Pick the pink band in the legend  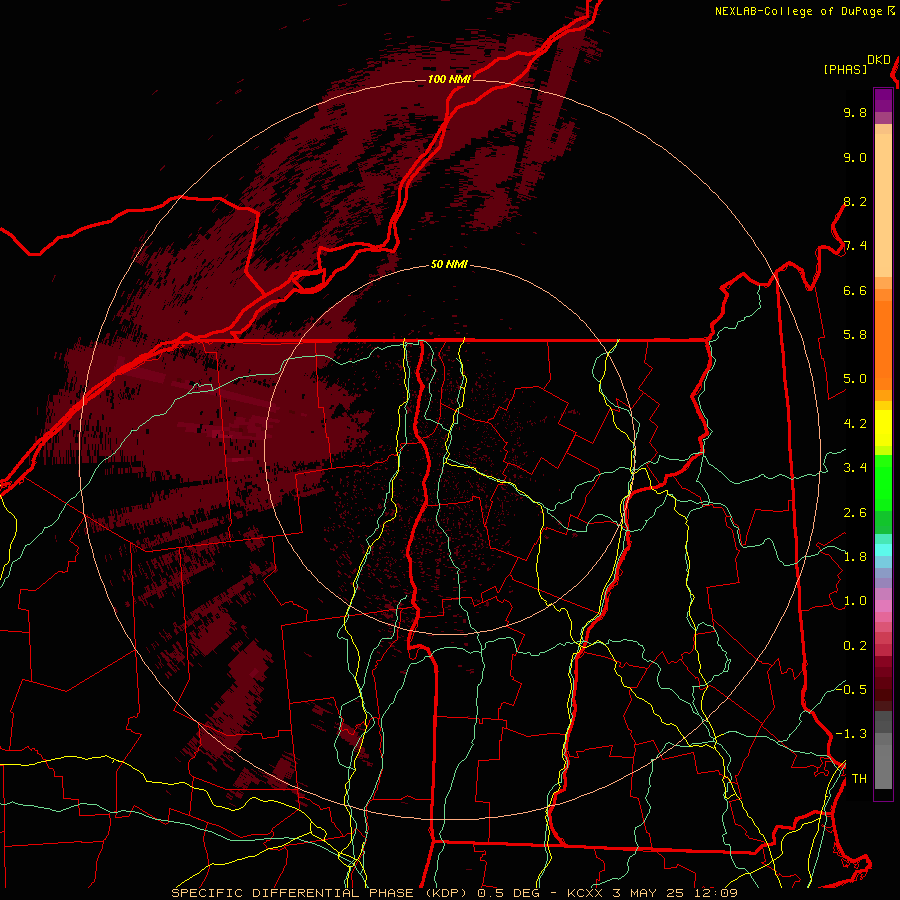click(883, 606)
